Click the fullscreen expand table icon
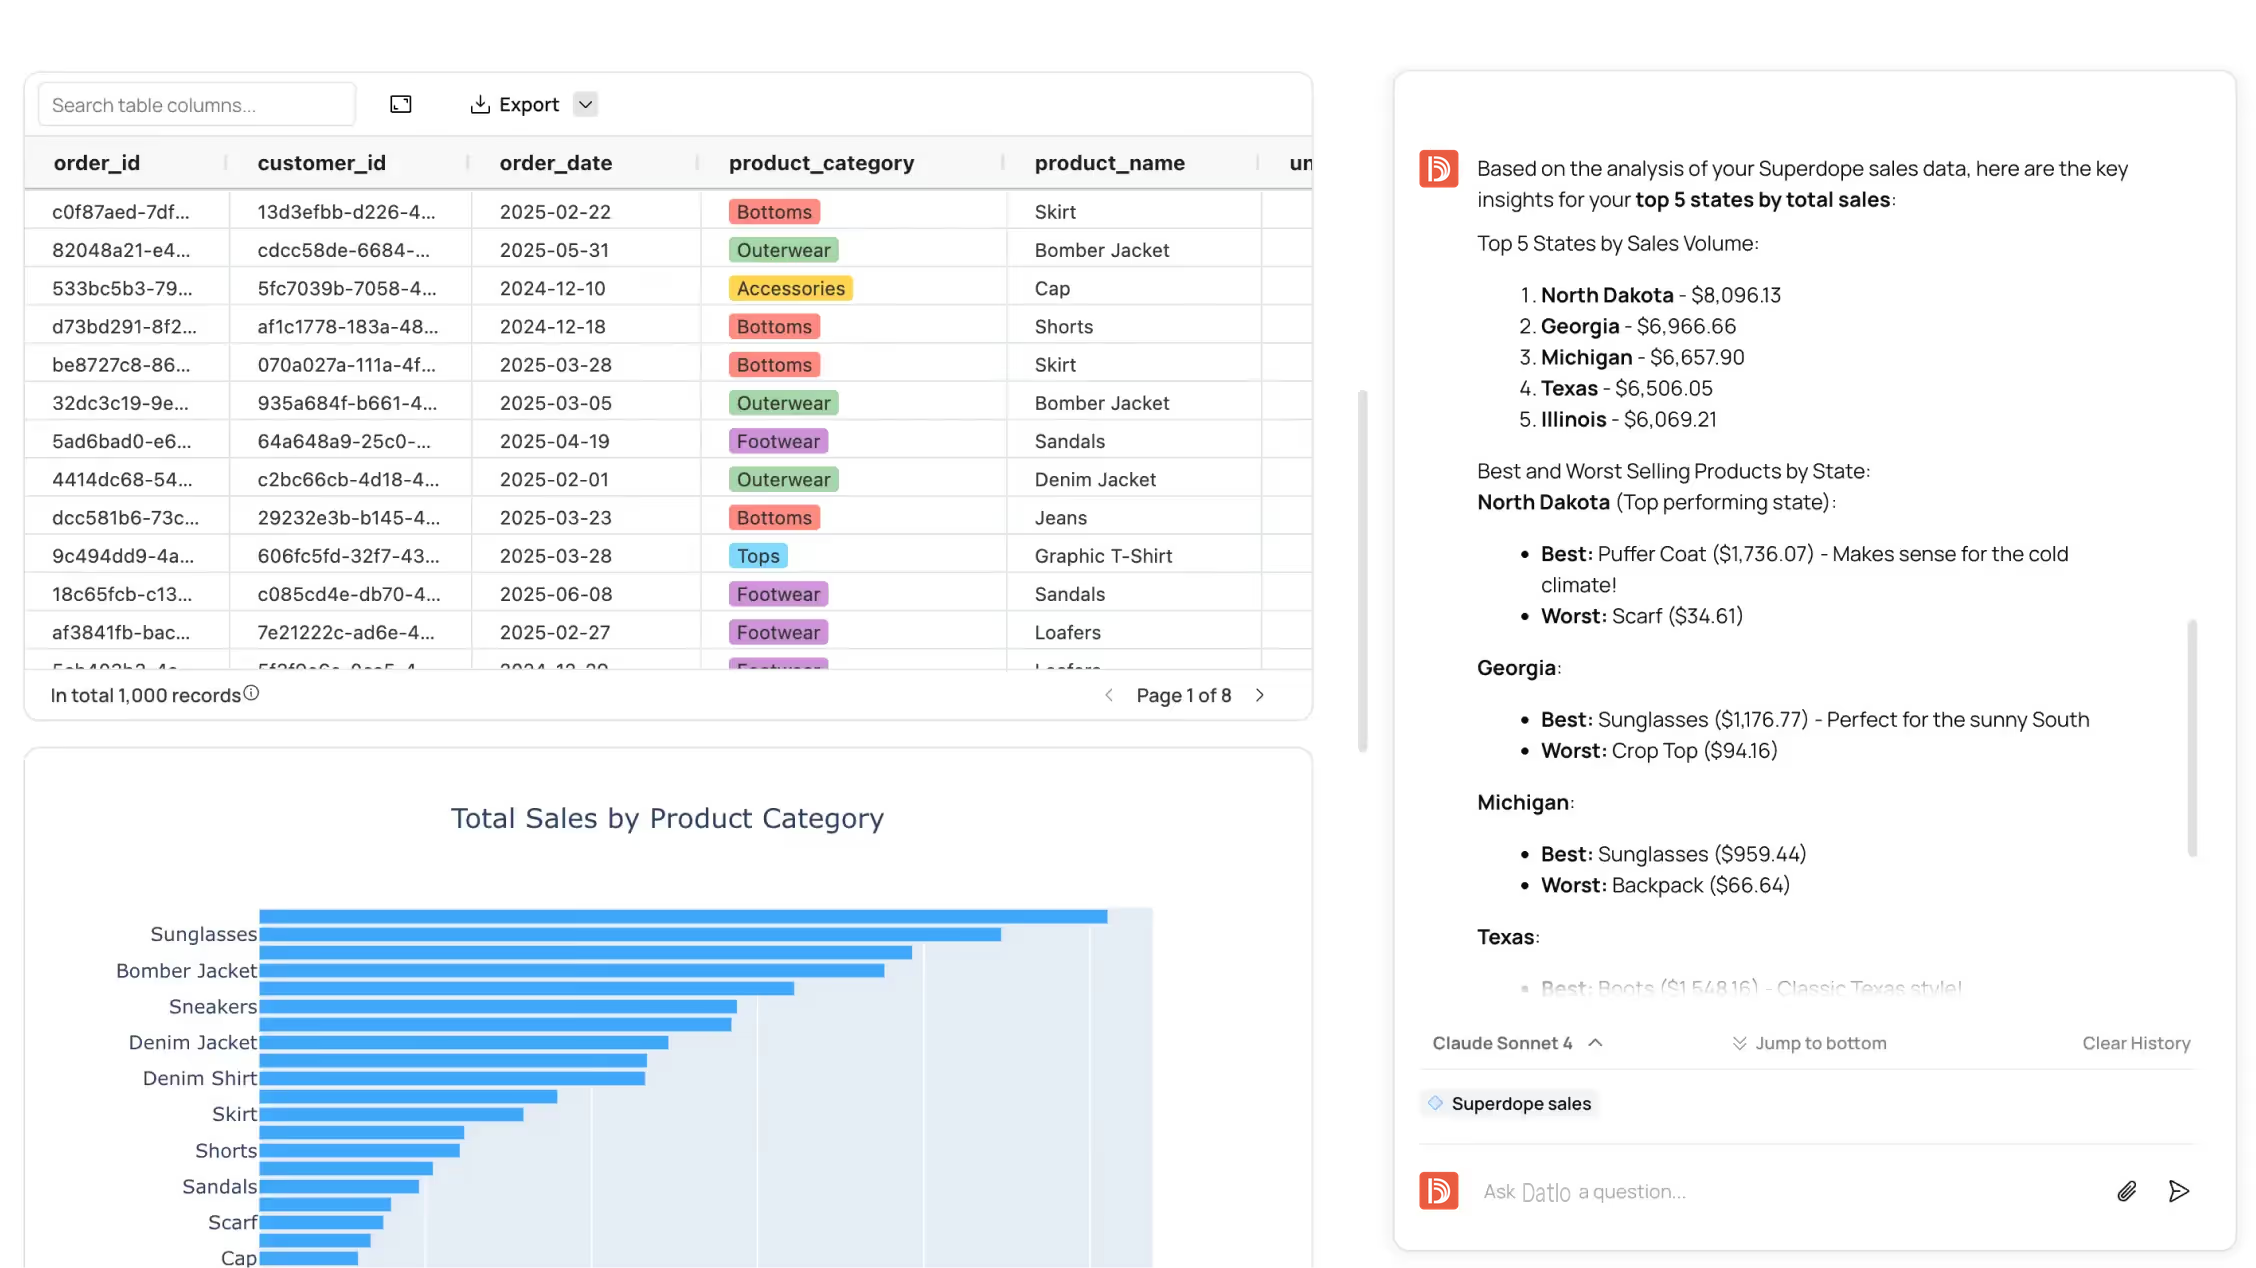The image size is (2256, 1268). (400, 104)
